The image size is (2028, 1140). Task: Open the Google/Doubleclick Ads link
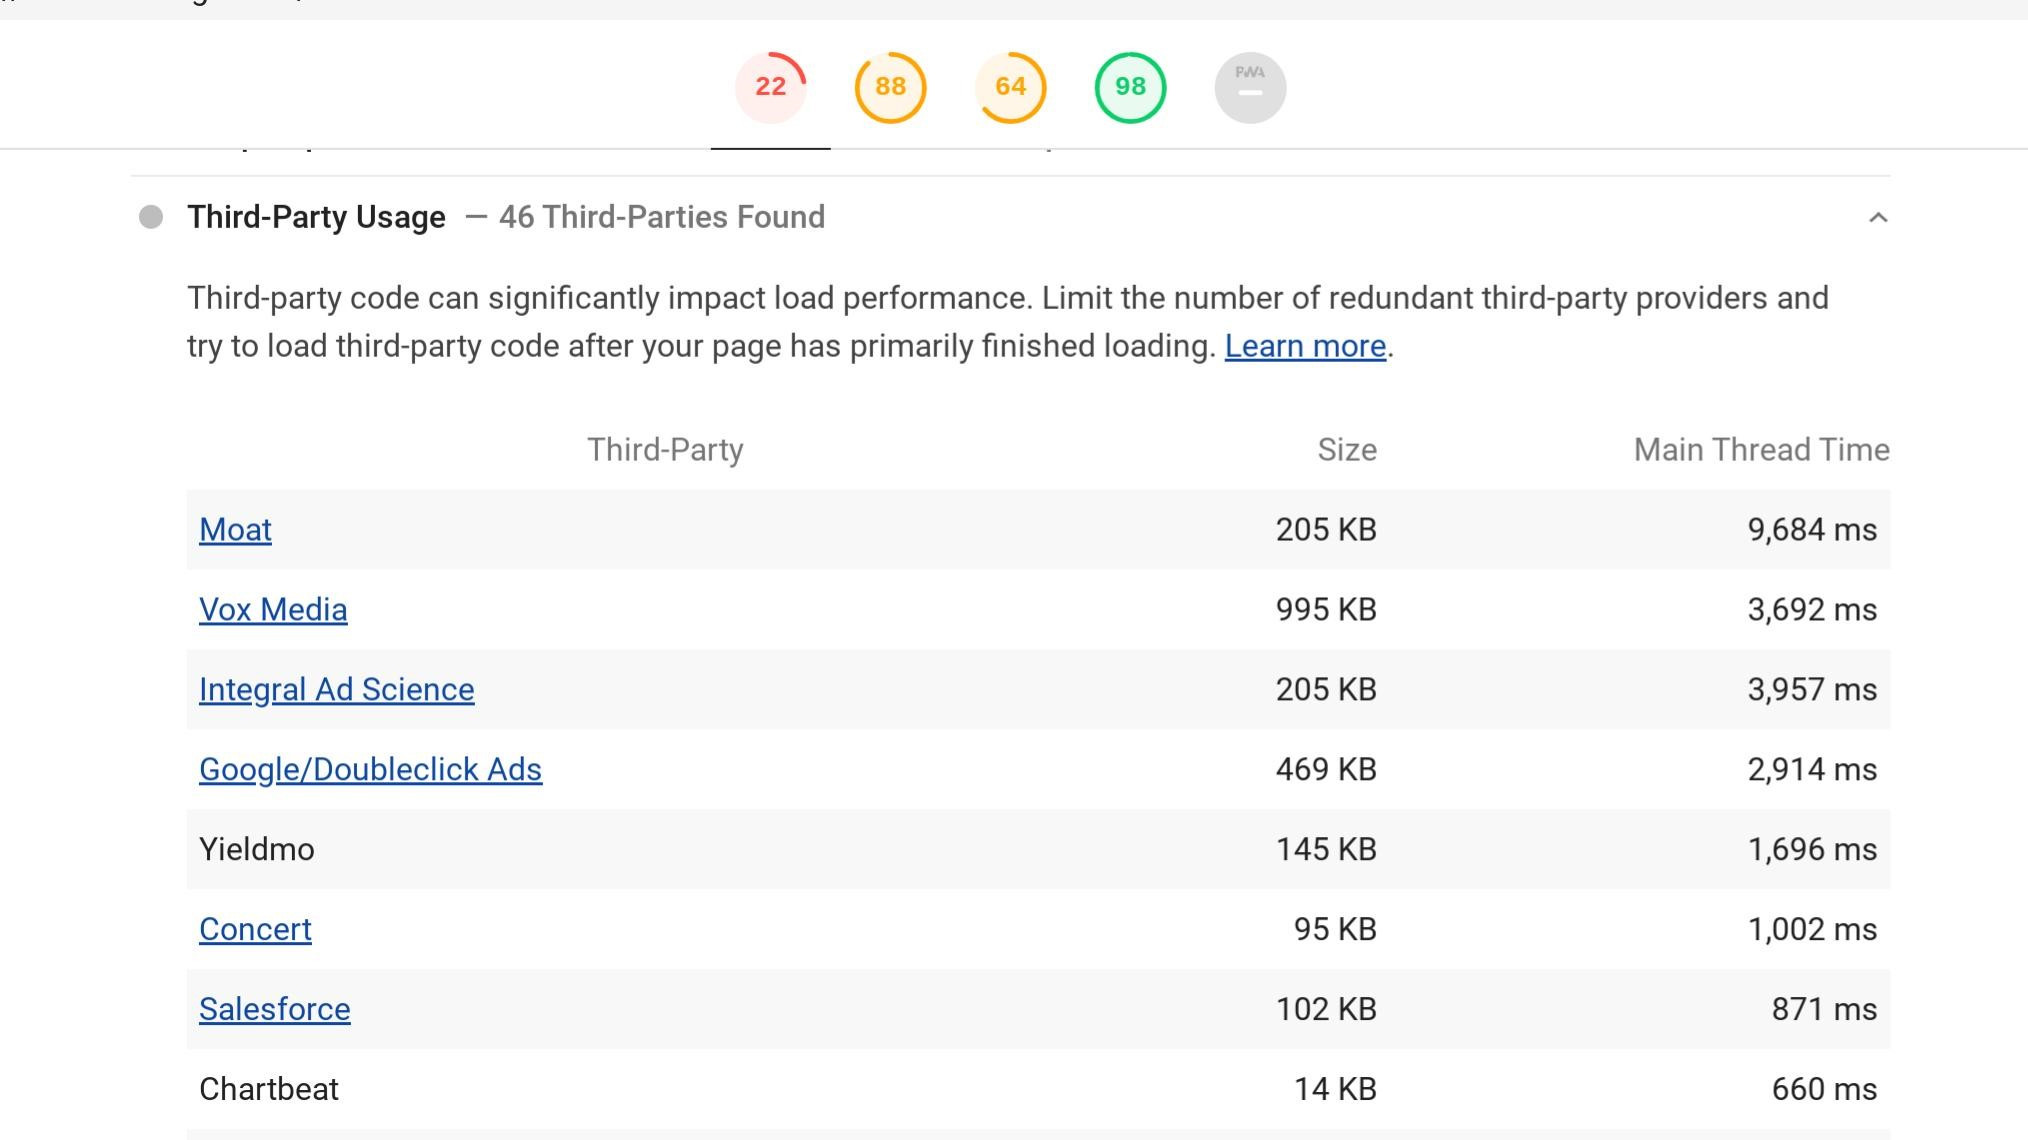[x=370, y=769]
